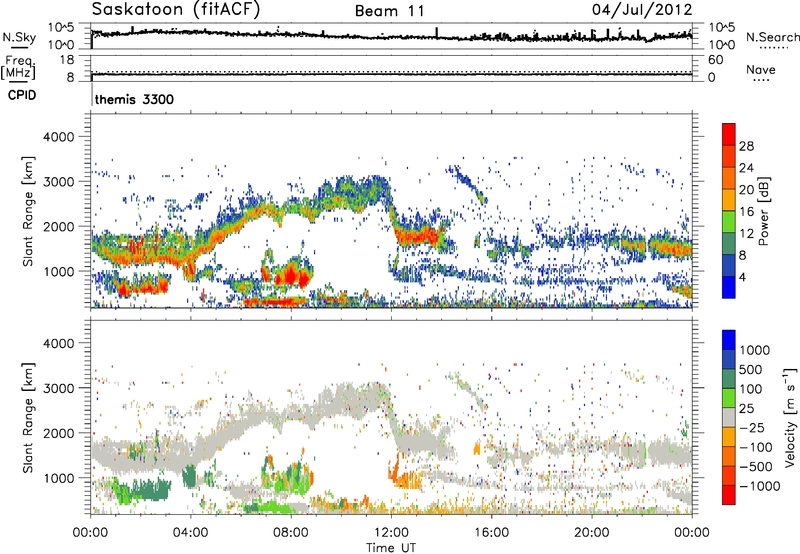Click the "16:00" time tick label
The height and width of the screenshot is (554, 800).
tap(491, 533)
